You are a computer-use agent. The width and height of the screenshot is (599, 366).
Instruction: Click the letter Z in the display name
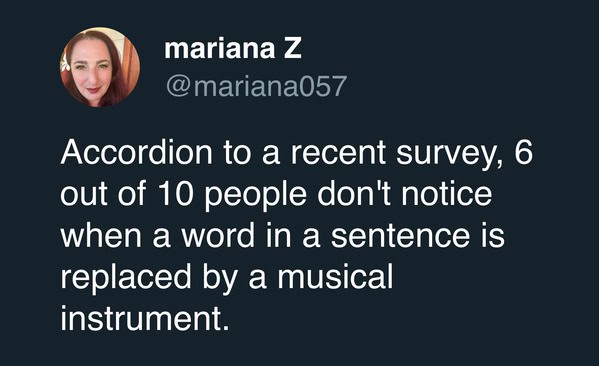[x=293, y=49]
